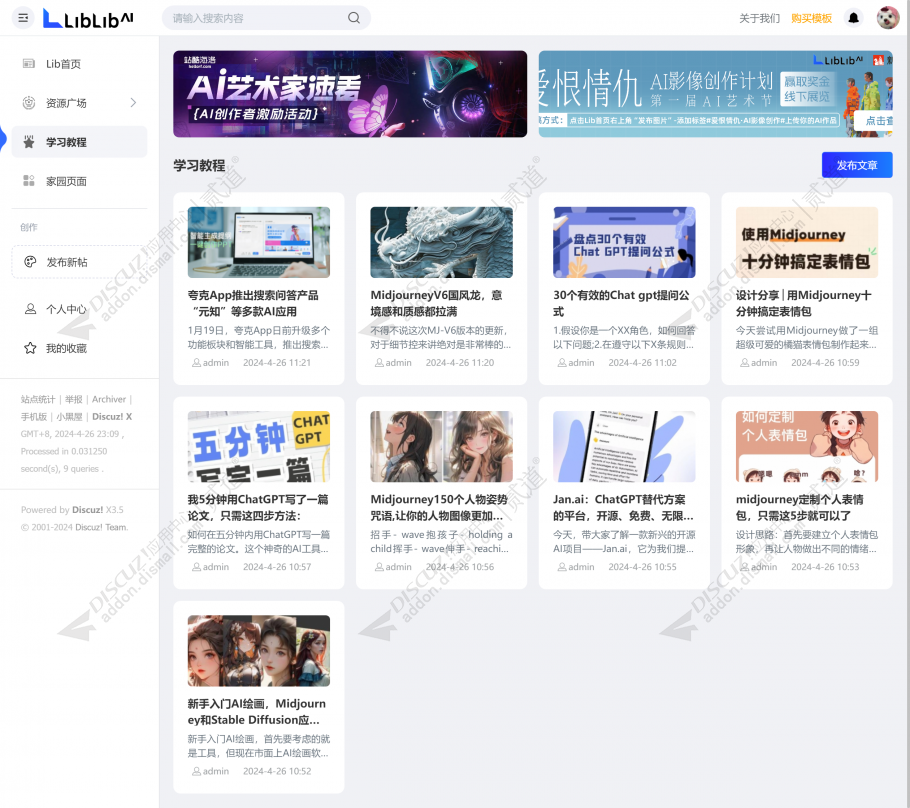Open the Powered by Discuz! link
The width and height of the screenshot is (910, 808).
(87, 510)
